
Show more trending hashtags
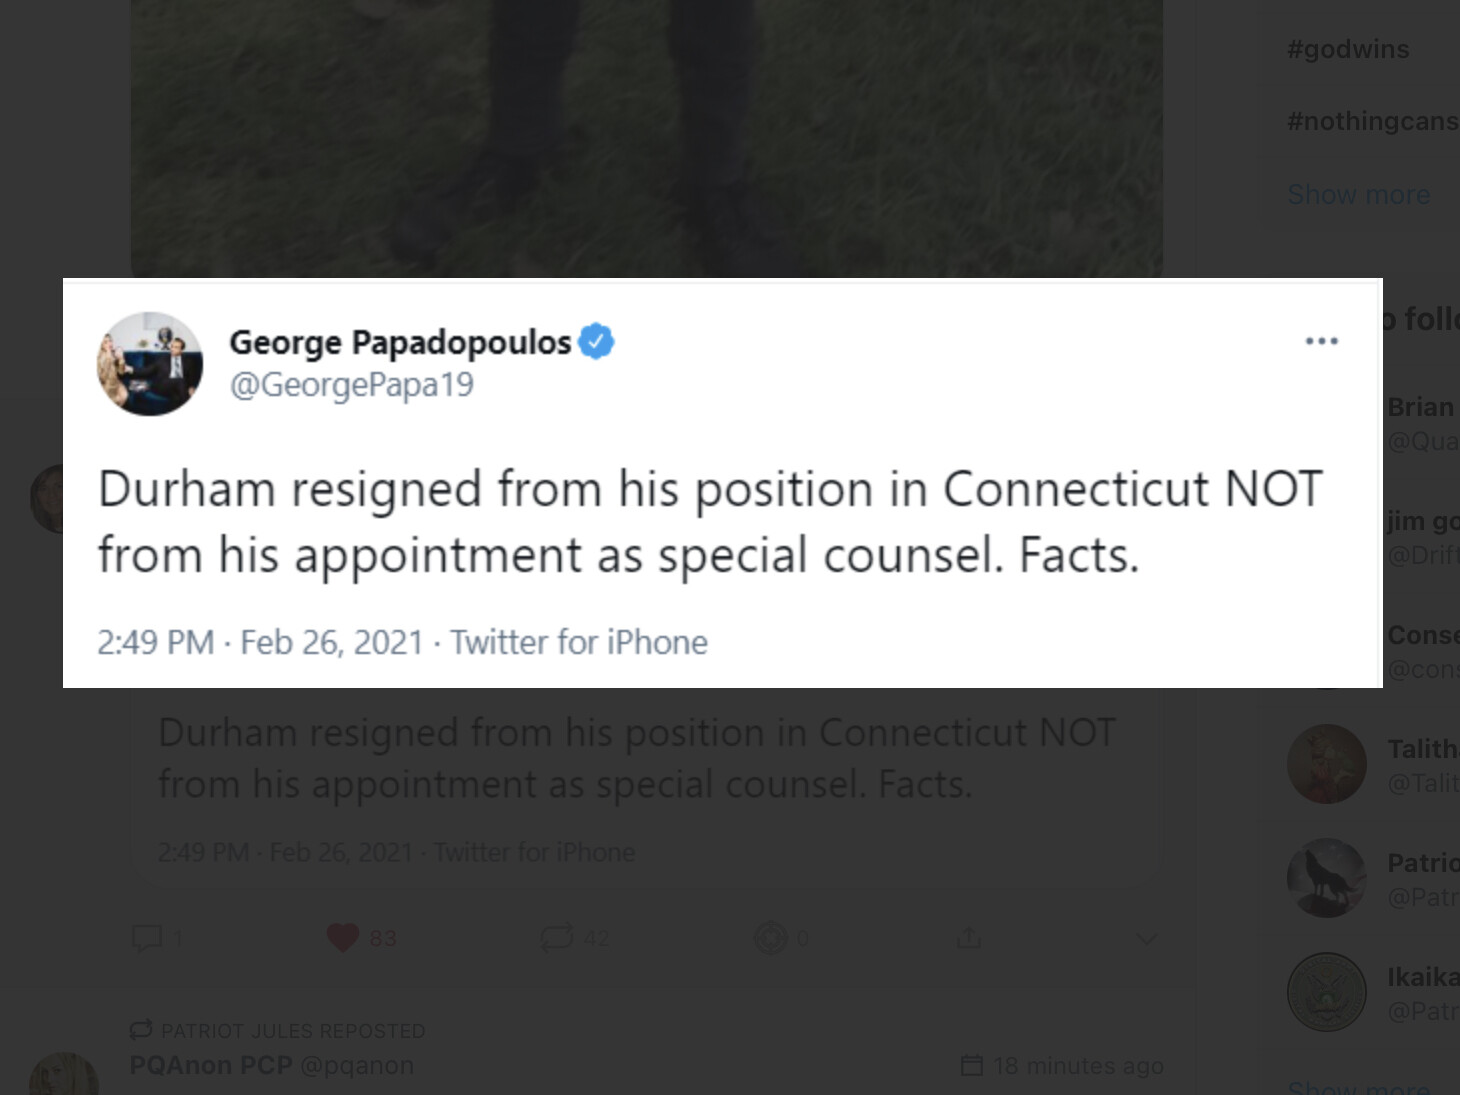pos(1358,195)
